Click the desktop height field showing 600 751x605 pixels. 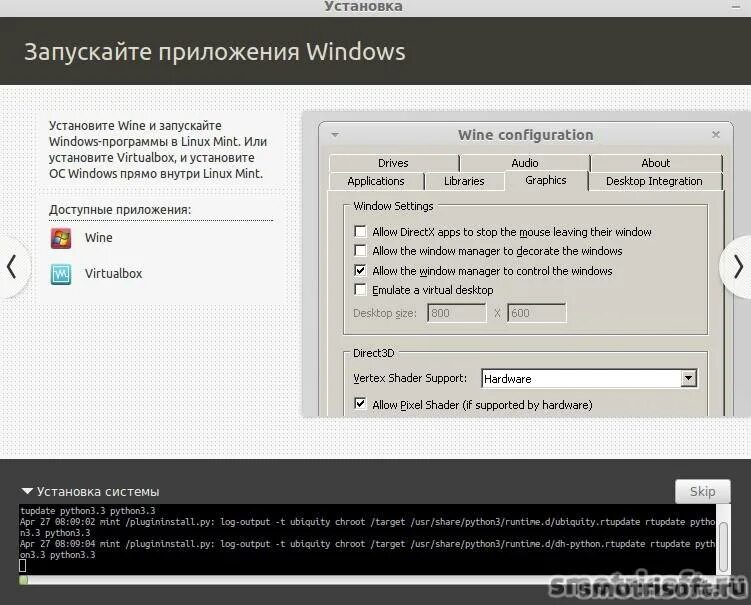536,313
